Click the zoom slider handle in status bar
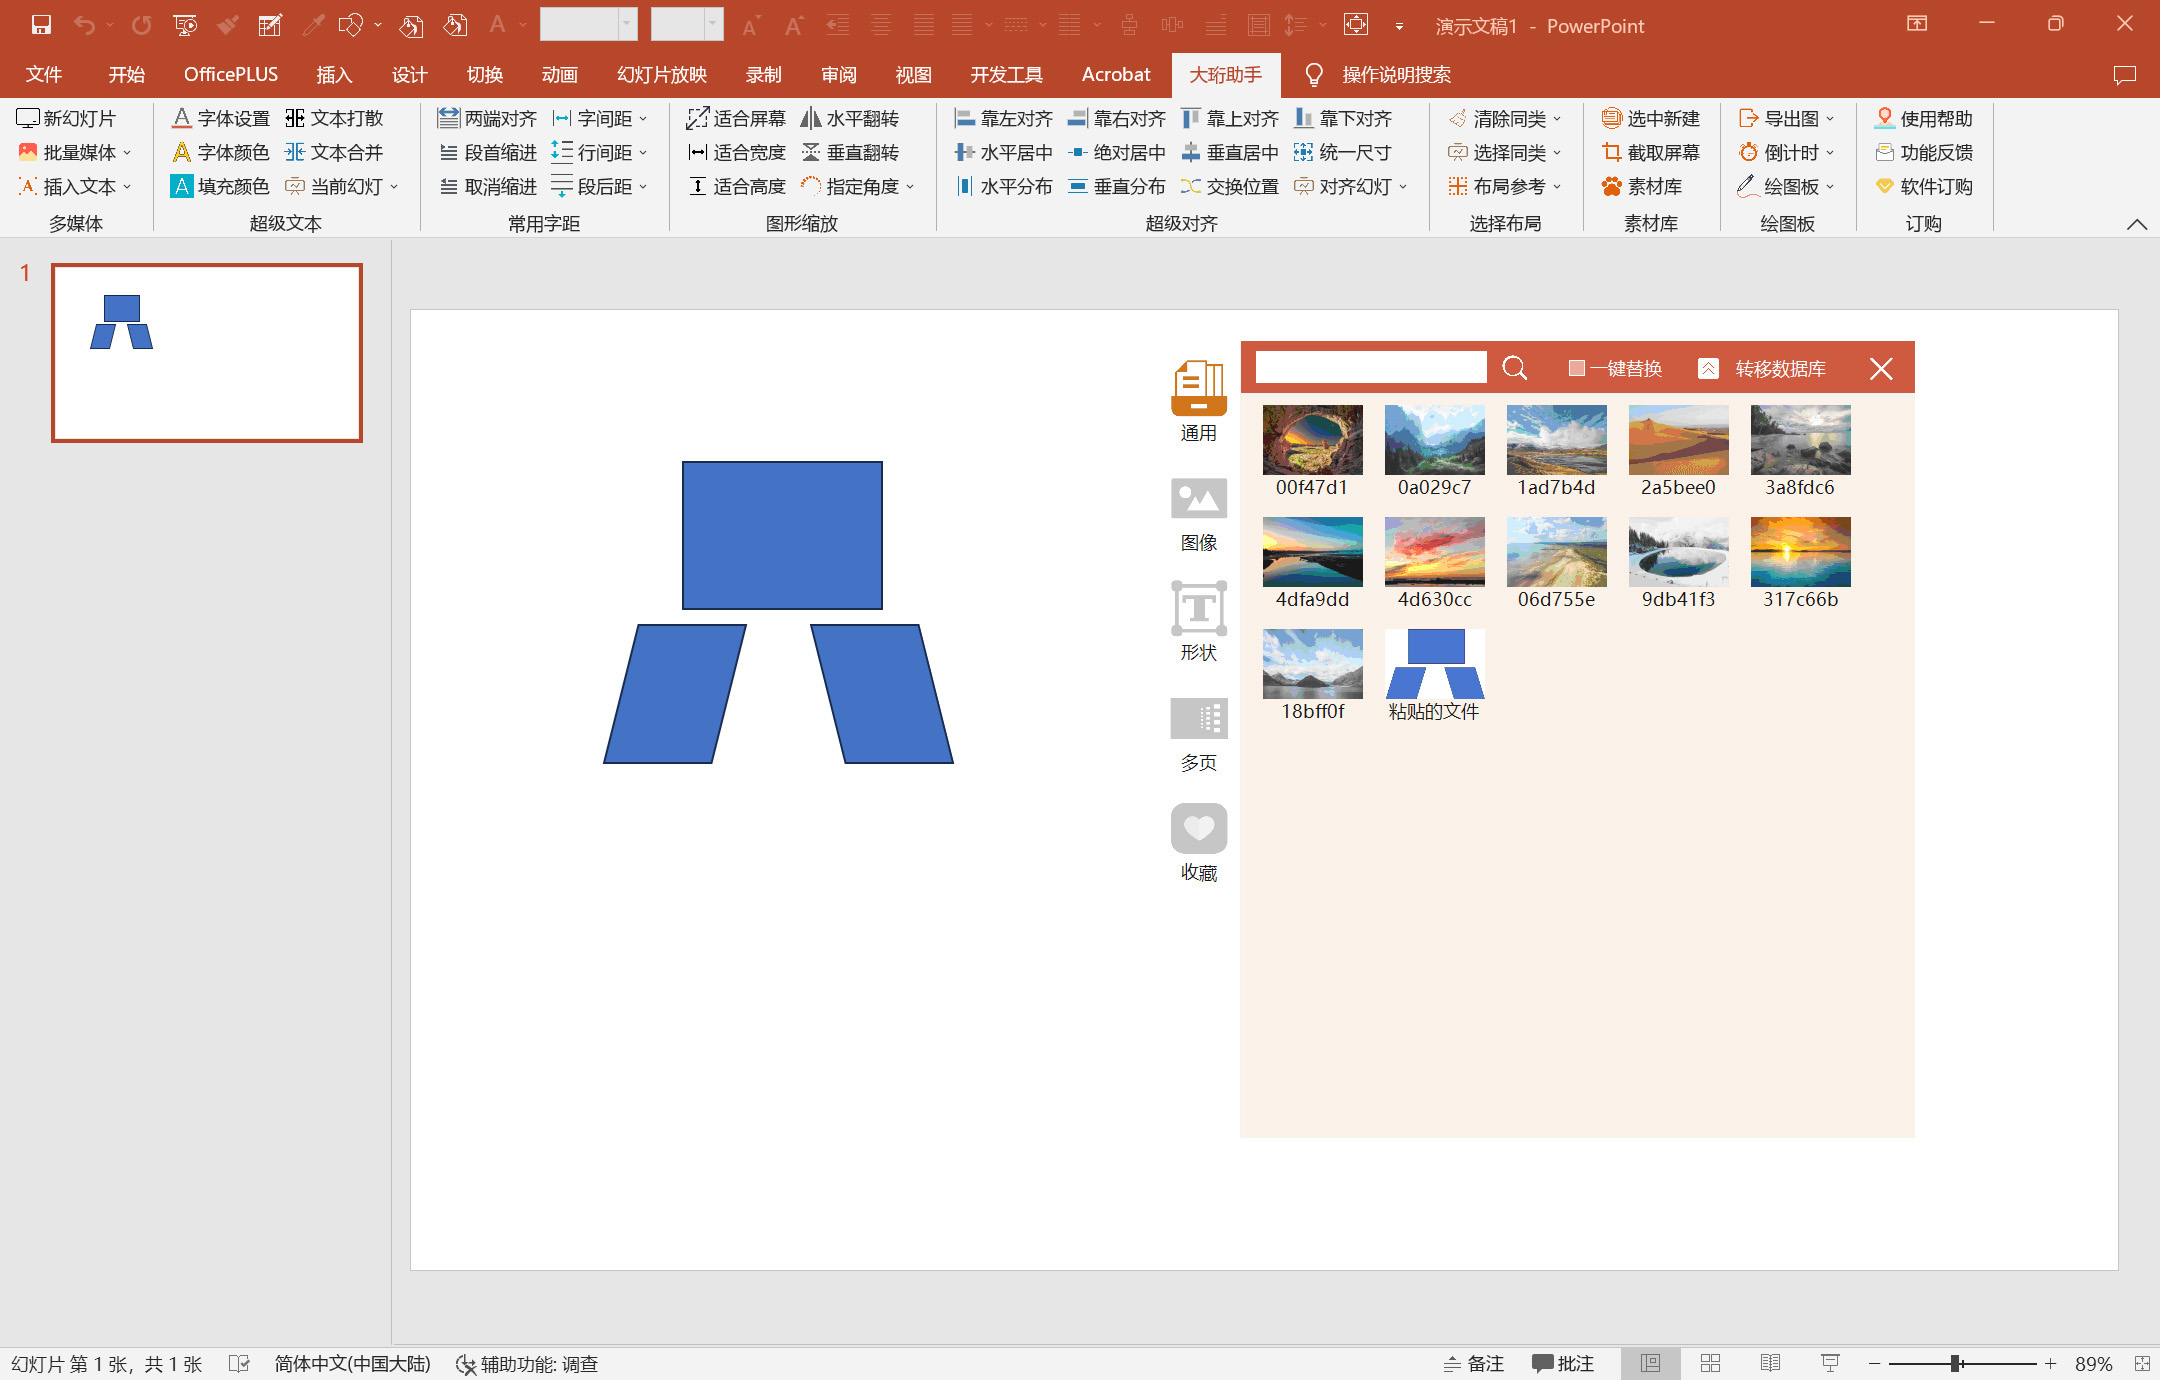This screenshot has height=1380, width=2160. point(1956,1364)
